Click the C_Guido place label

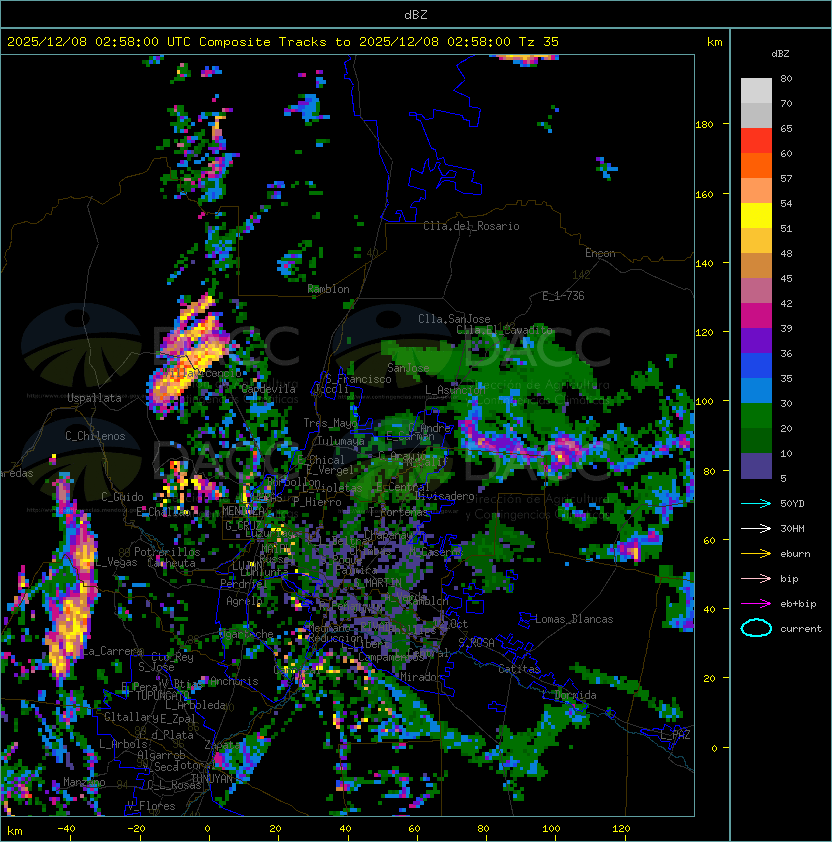click(122, 497)
